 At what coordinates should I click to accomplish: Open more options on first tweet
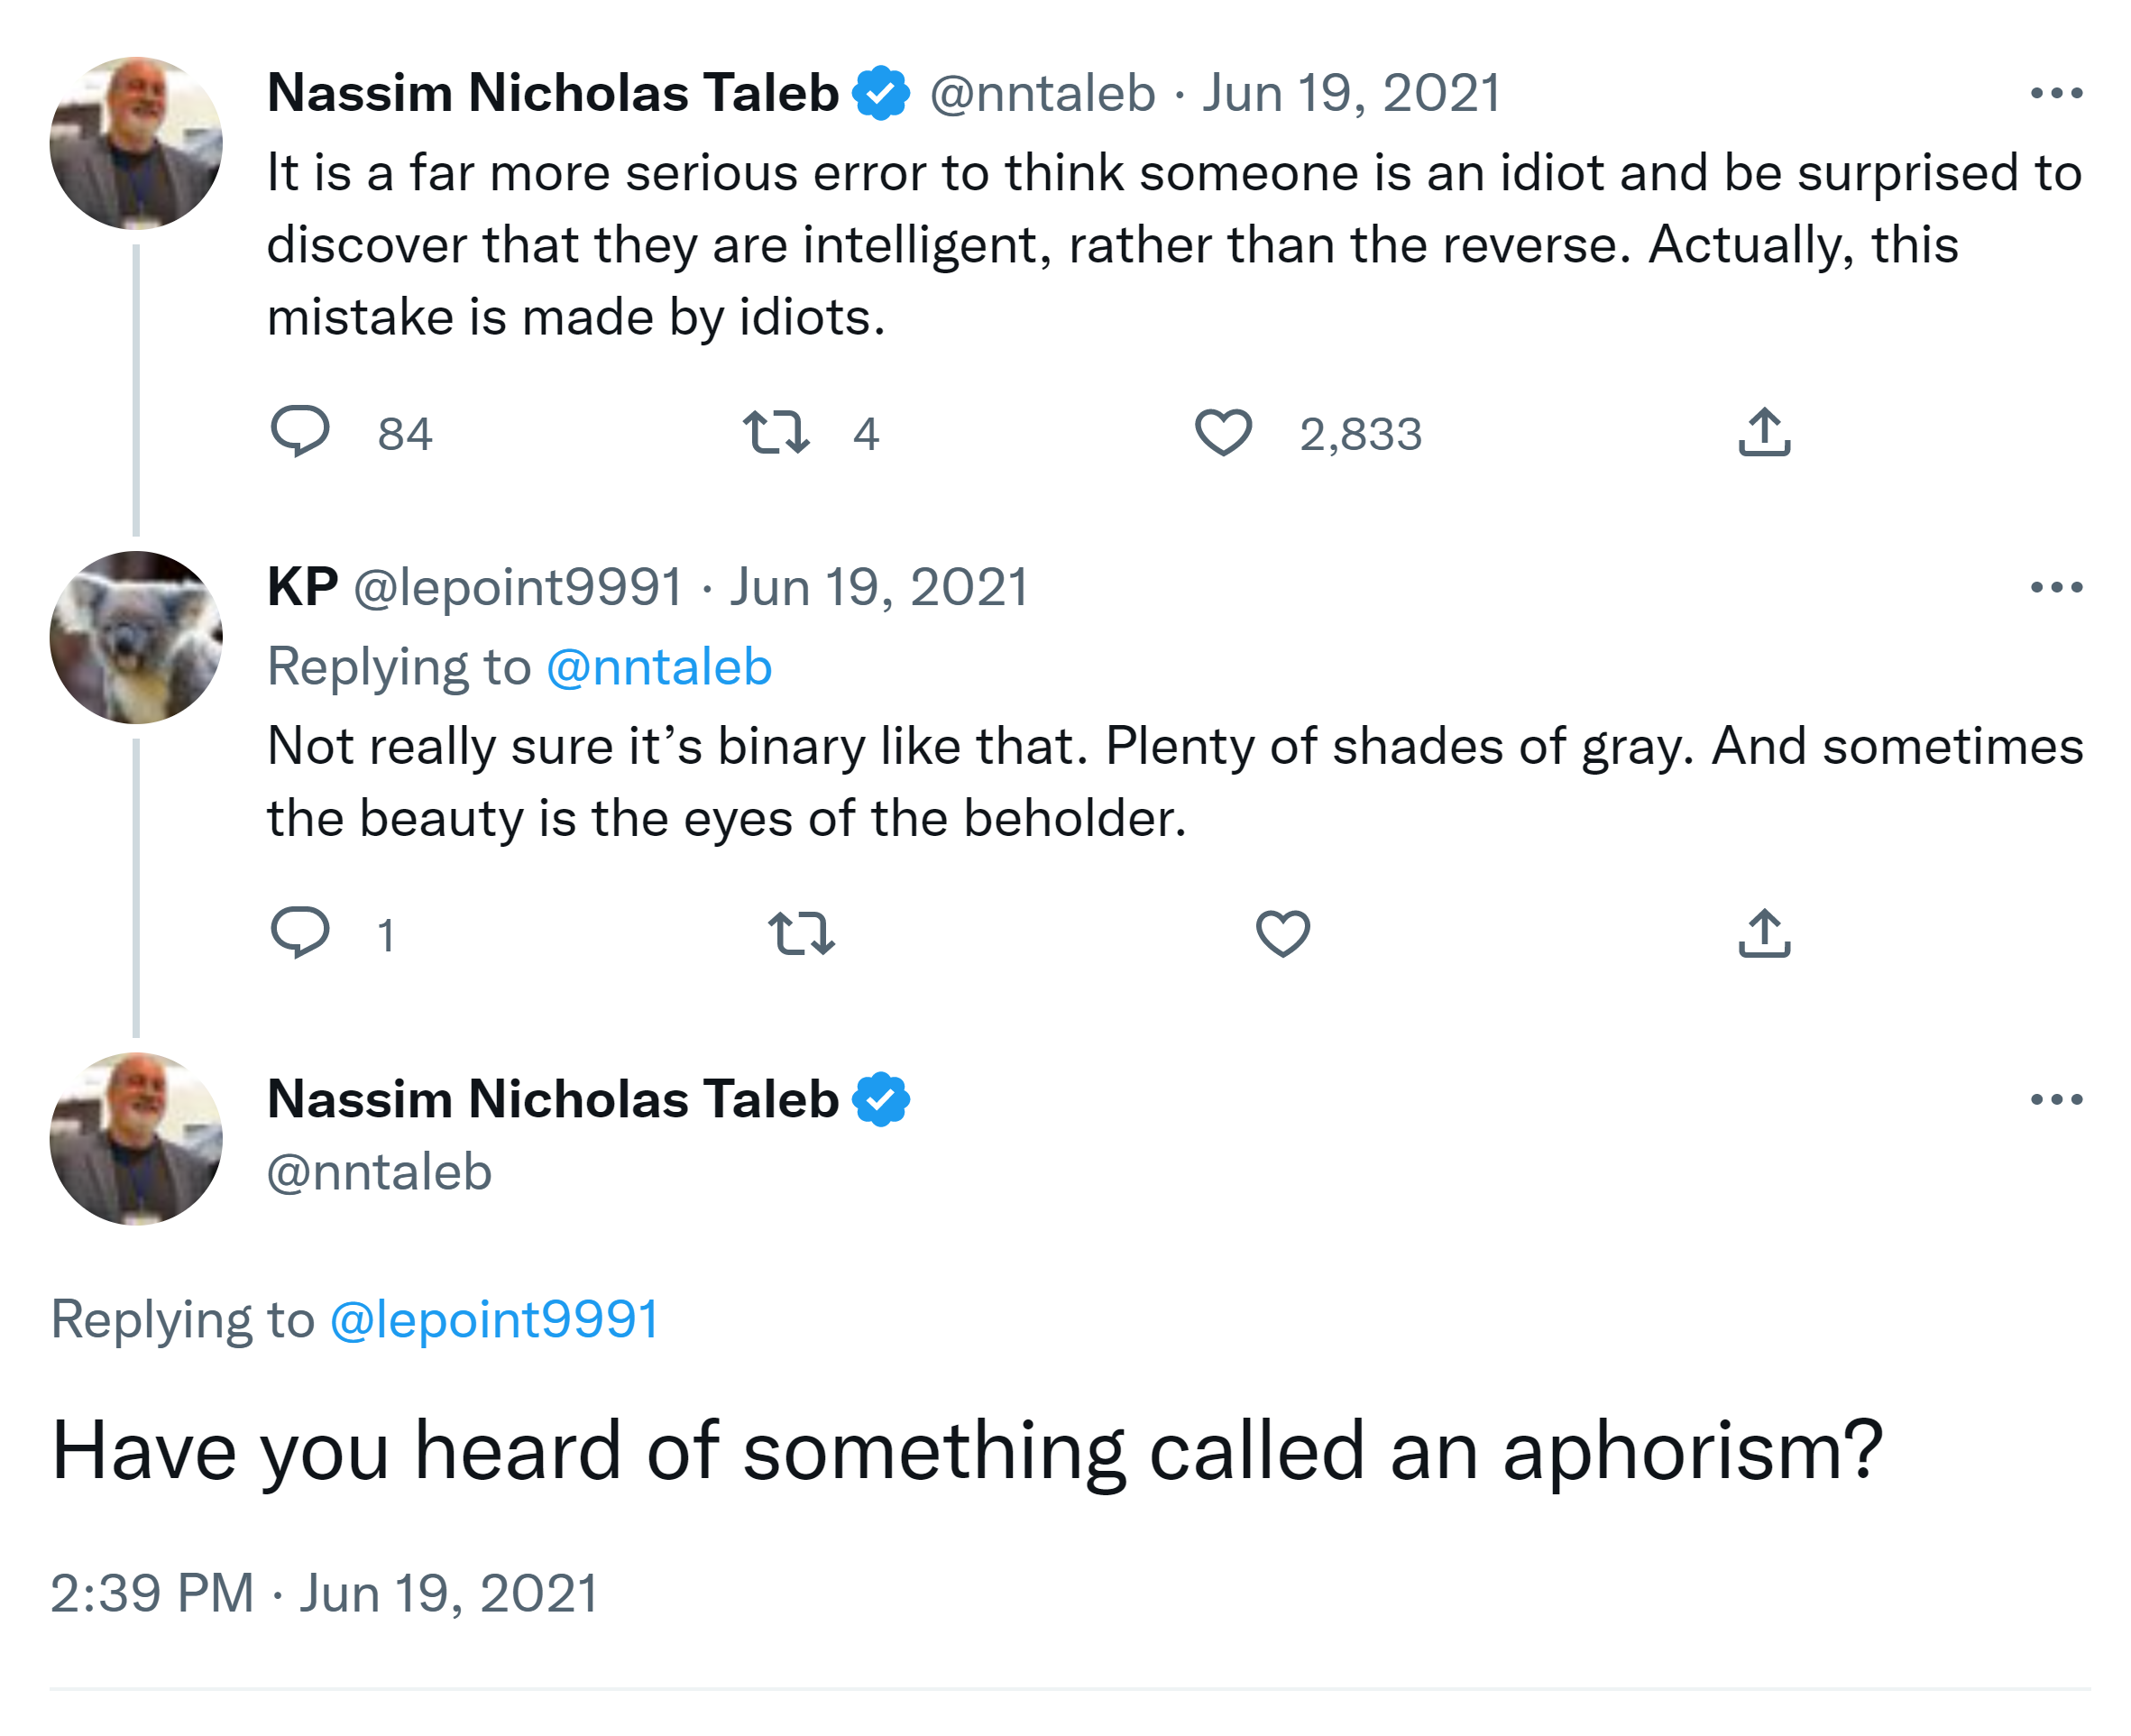click(2056, 94)
